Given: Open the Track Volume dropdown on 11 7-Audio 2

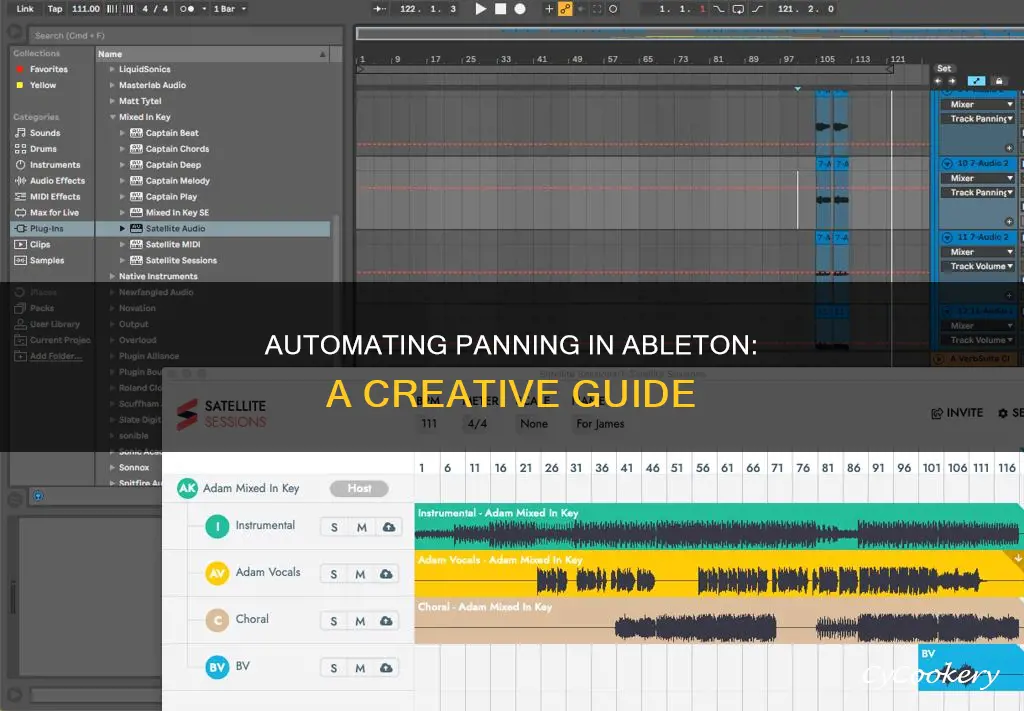Looking at the screenshot, I should click(x=978, y=266).
